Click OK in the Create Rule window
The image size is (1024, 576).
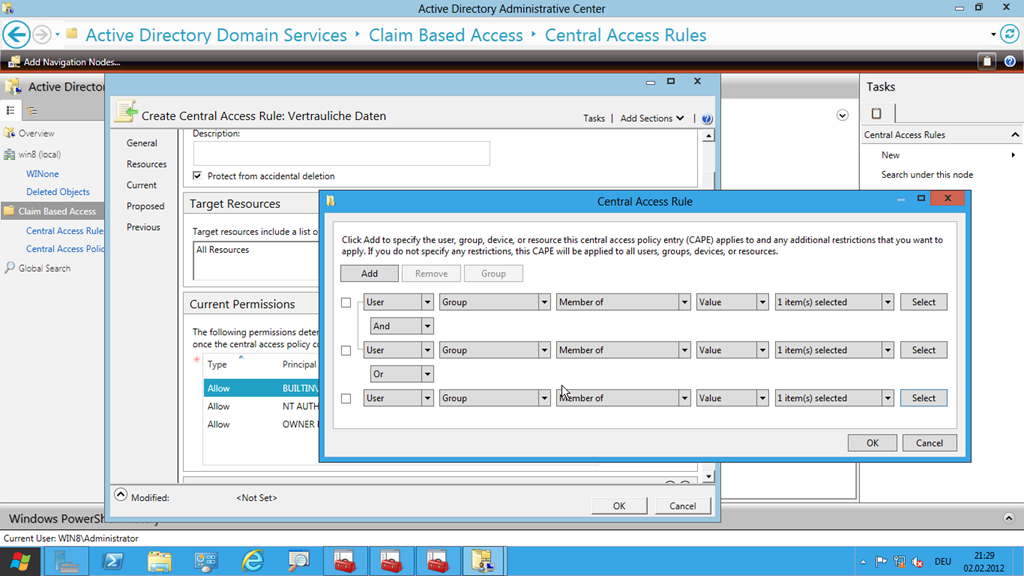pos(619,505)
